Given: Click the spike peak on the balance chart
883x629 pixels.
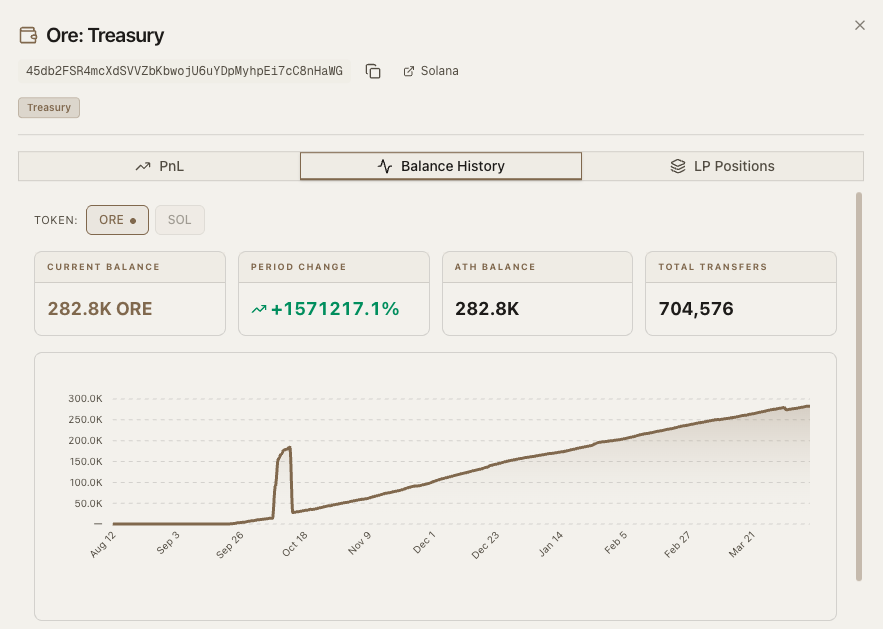Looking at the screenshot, I should [289, 448].
